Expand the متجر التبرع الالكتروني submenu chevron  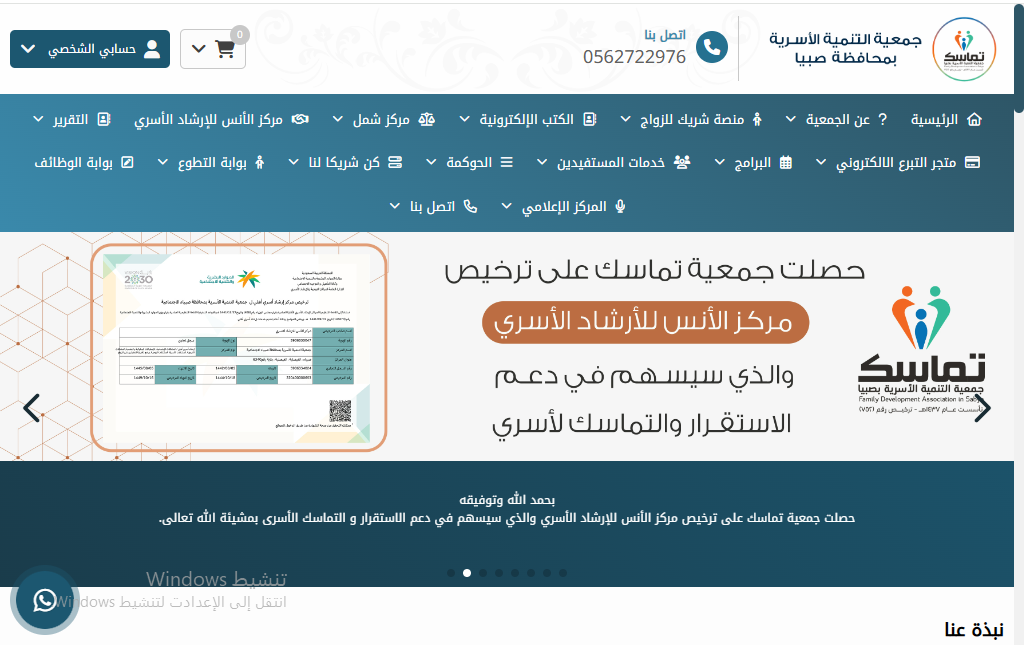click(821, 163)
